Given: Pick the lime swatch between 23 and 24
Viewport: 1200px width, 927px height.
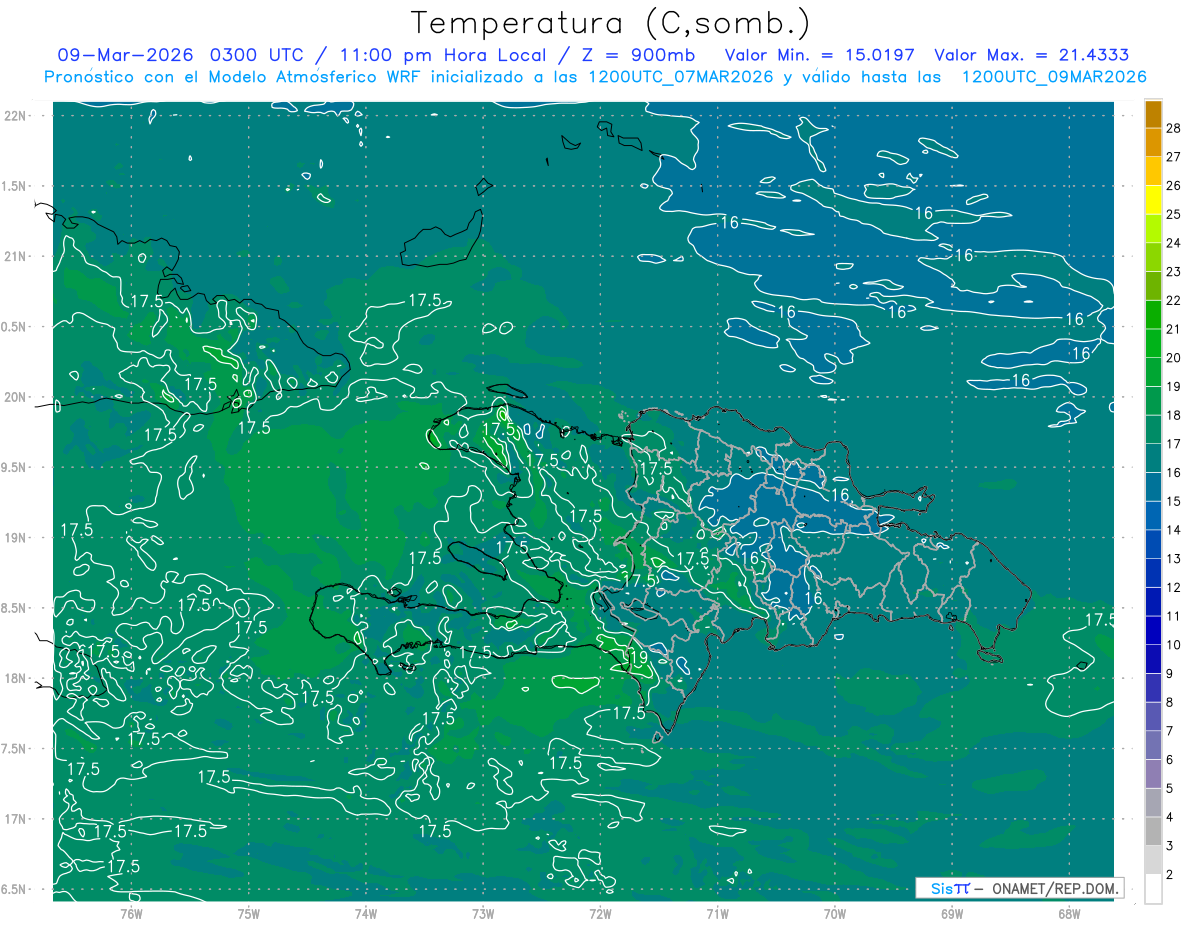Looking at the screenshot, I should click(x=1153, y=257).
